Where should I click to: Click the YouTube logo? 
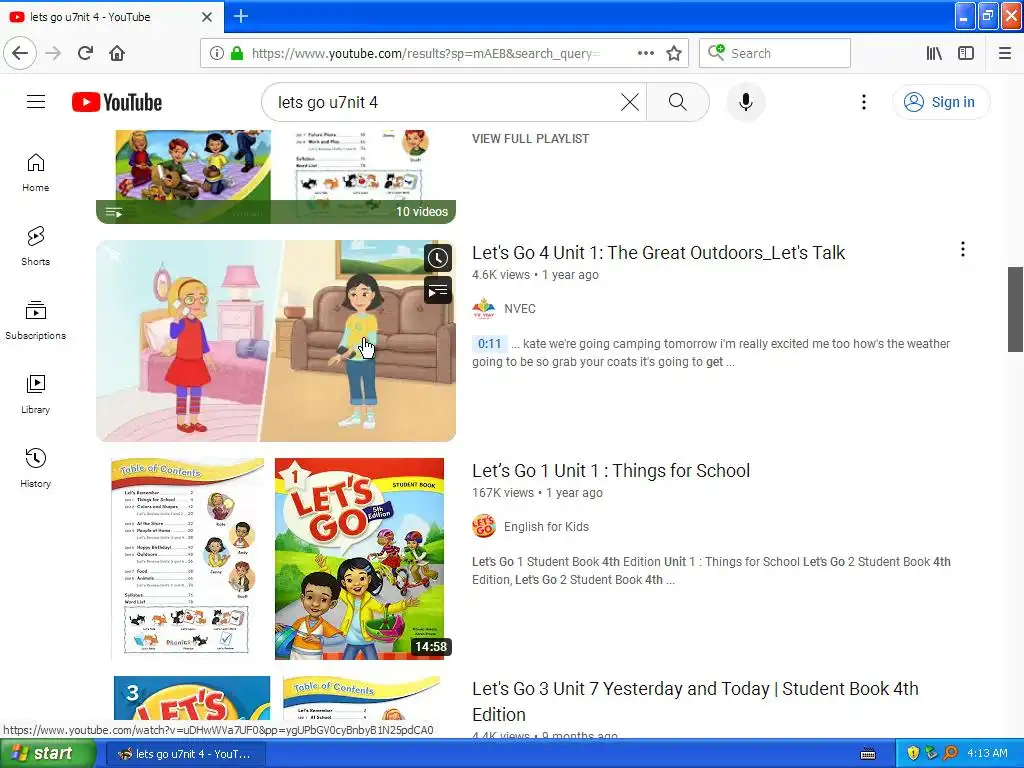[x=117, y=103]
